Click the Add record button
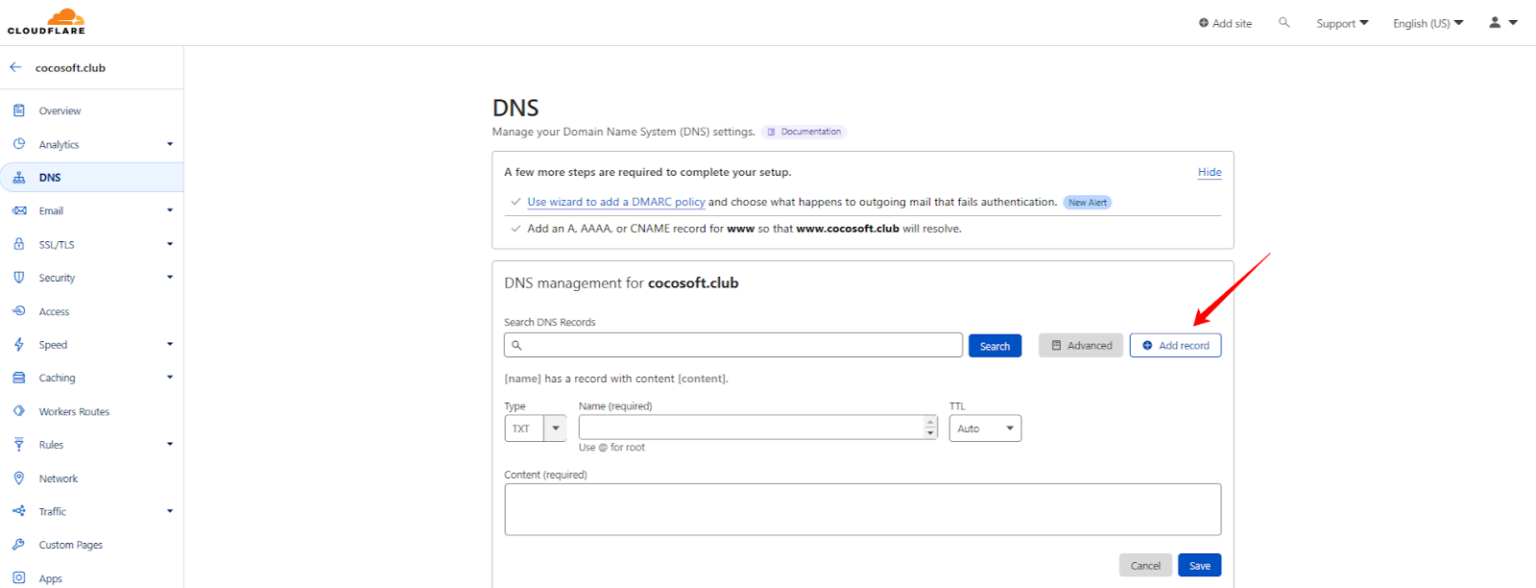The width and height of the screenshot is (1536, 588). click(x=1175, y=344)
